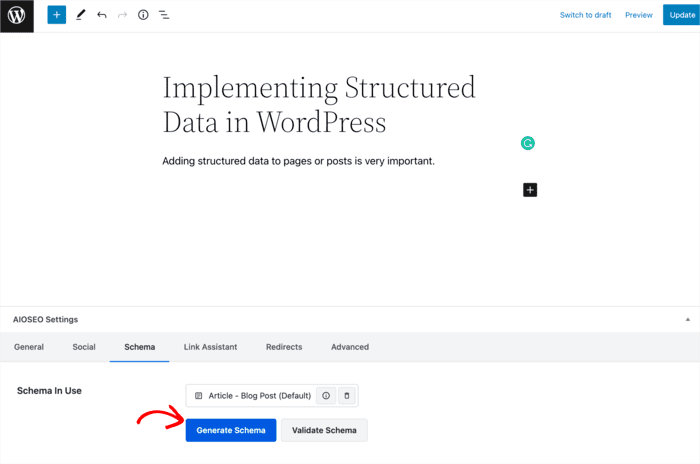Click the WordPress logo icon
Viewport: 700px width, 464px height.
coord(17,16)
